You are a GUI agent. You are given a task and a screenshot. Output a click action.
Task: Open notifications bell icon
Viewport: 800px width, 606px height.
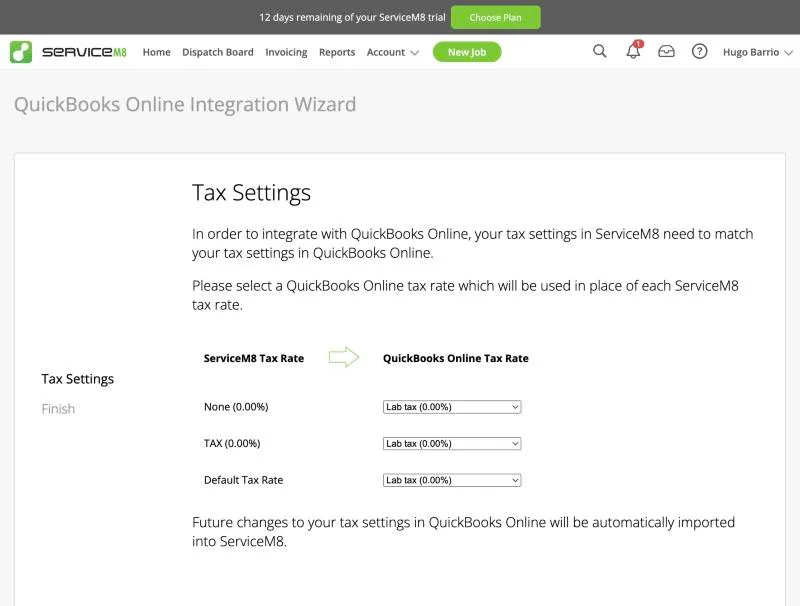click(x=633, y=51)
